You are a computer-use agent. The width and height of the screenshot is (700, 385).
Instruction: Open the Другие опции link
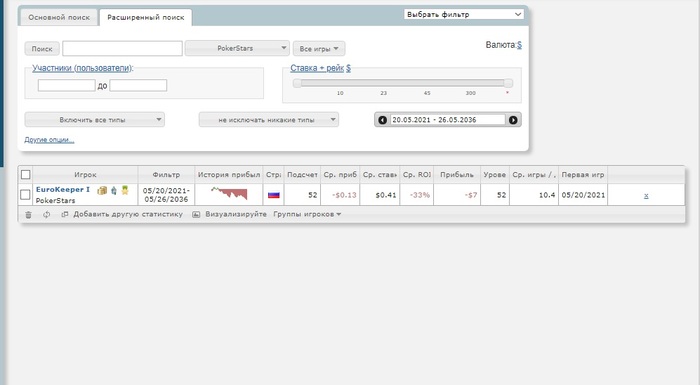[49, 140]
